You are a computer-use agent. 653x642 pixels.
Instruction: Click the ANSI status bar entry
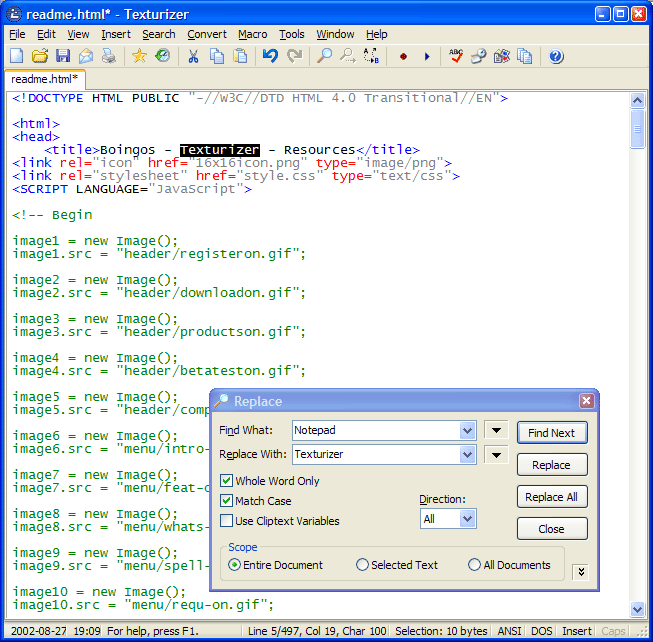509,632
